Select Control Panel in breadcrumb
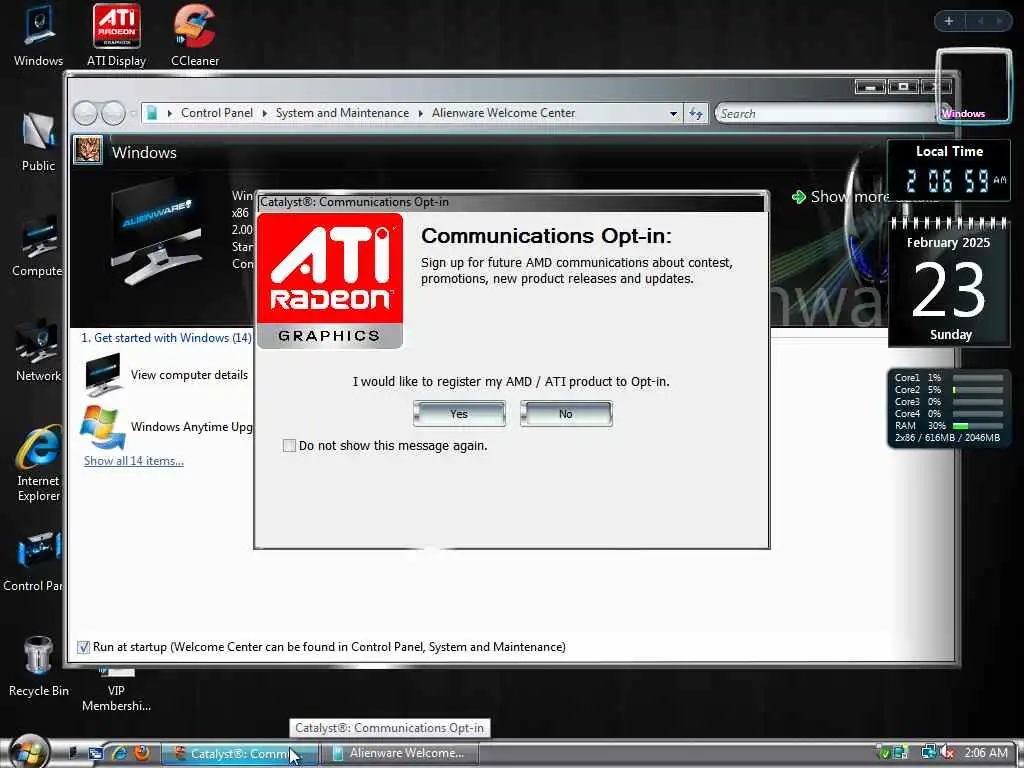This screenshot has height=768, width=1024. coord(217,113)
